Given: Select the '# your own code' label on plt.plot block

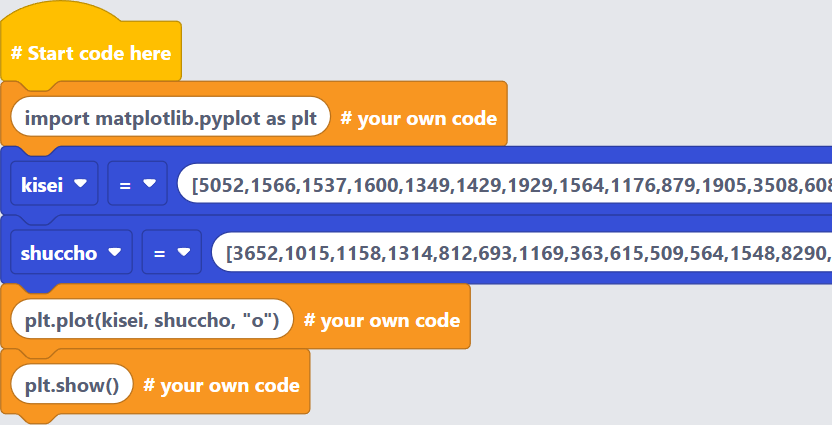Looking at the screenshot, I should coord(382,320).
